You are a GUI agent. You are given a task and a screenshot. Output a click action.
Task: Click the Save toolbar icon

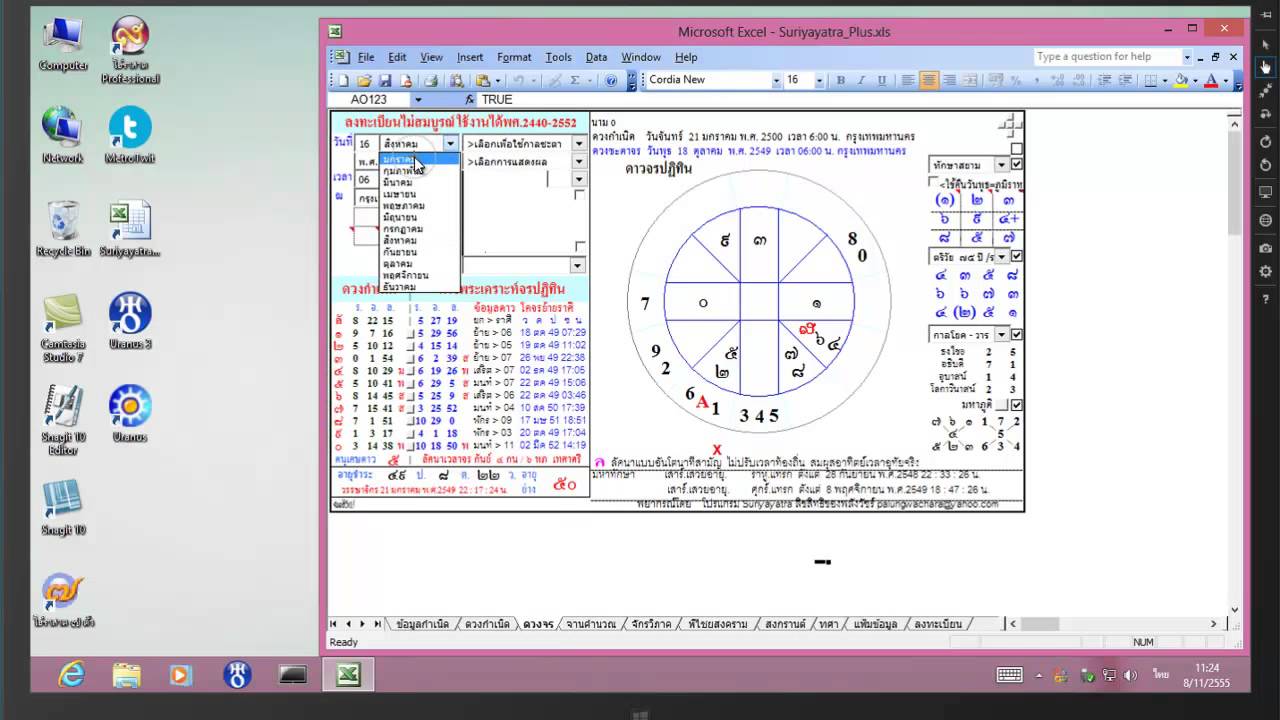point(385,81)
